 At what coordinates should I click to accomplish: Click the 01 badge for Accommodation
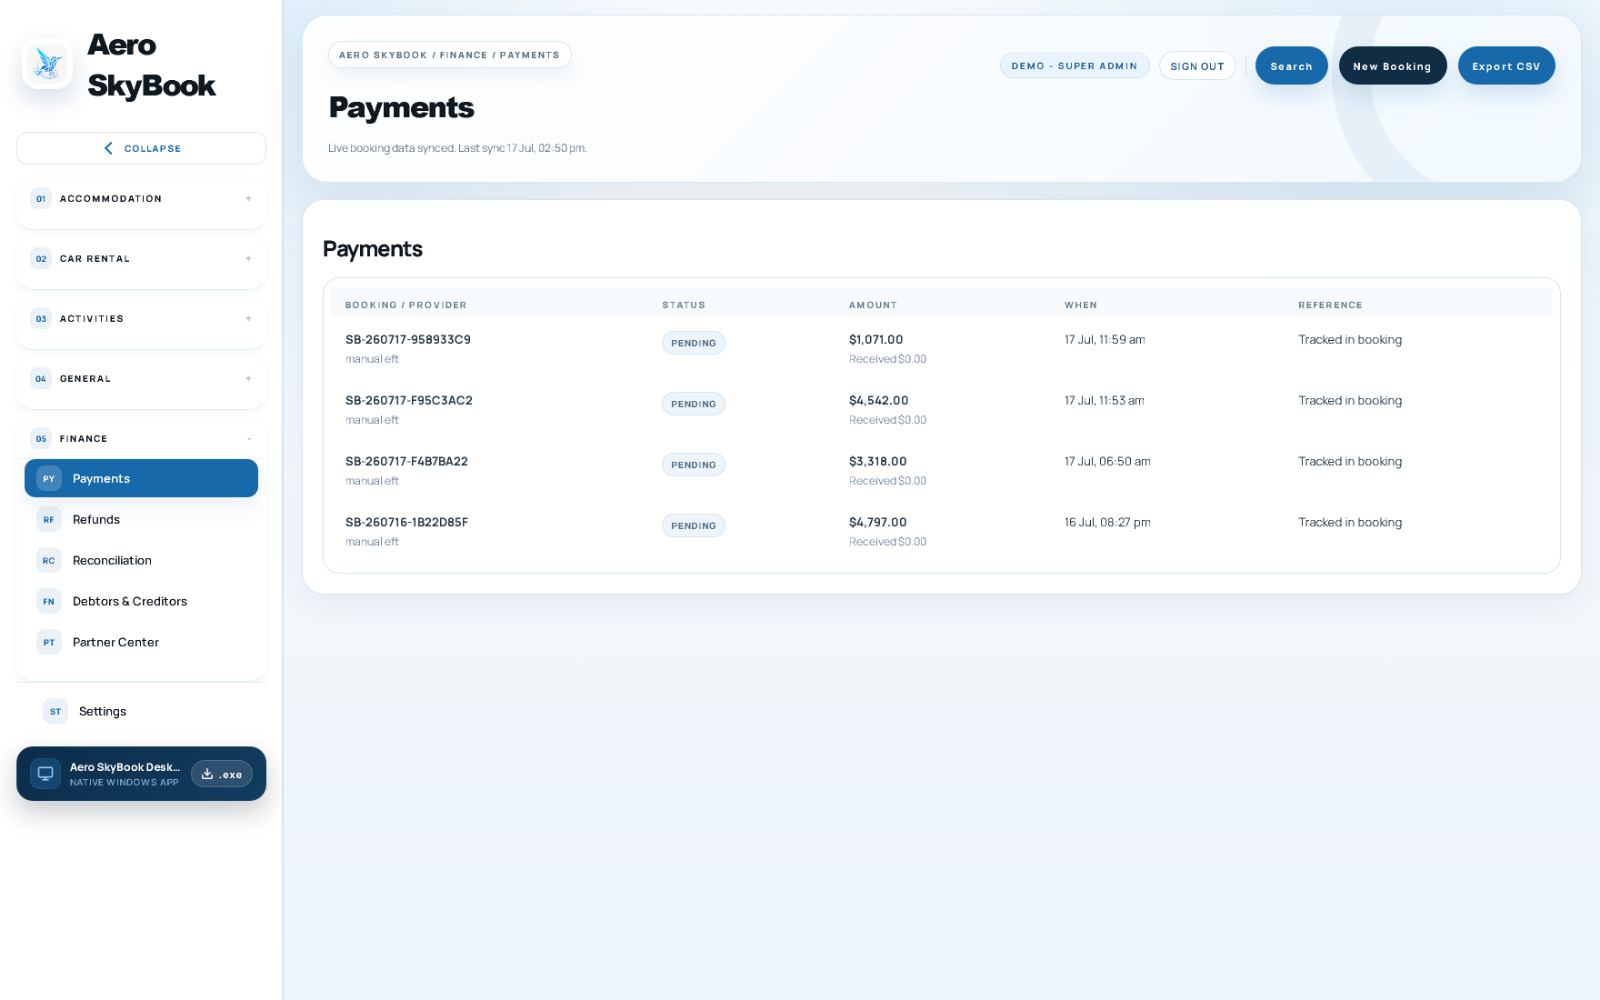pyautogui.click(x=41, y=199)
